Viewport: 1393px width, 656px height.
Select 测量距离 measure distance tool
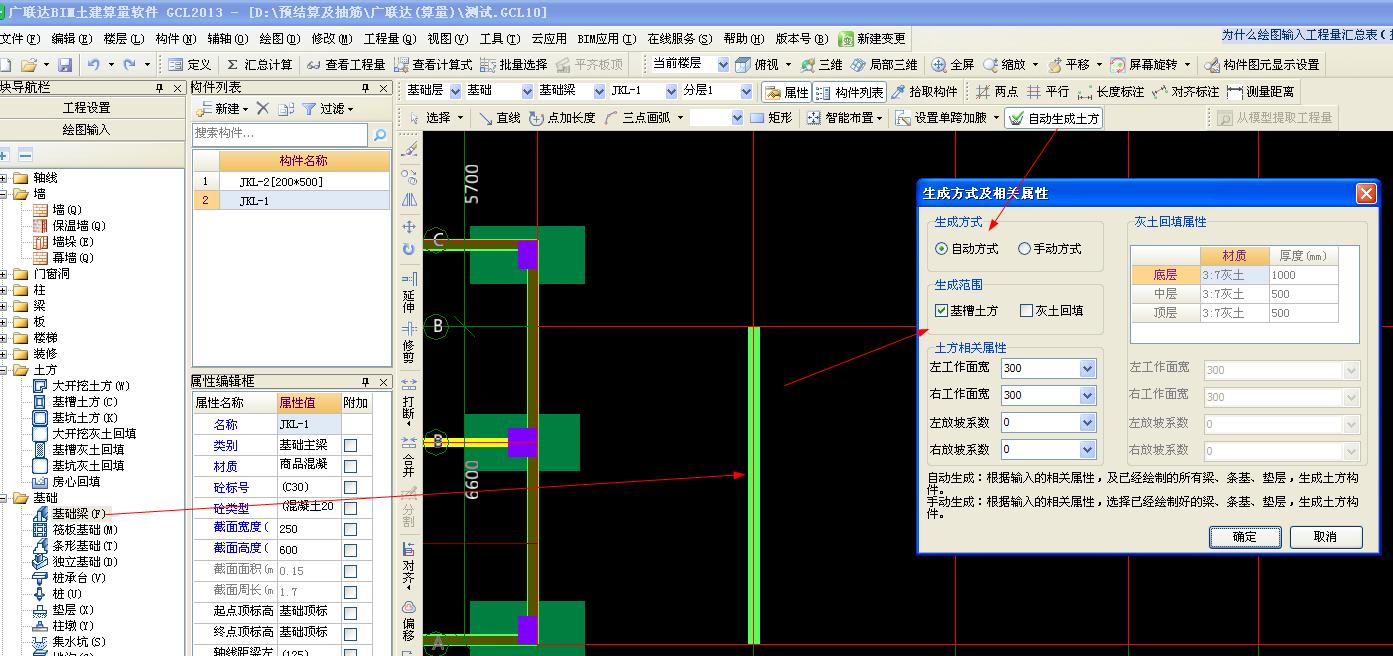click(1260, 92)
